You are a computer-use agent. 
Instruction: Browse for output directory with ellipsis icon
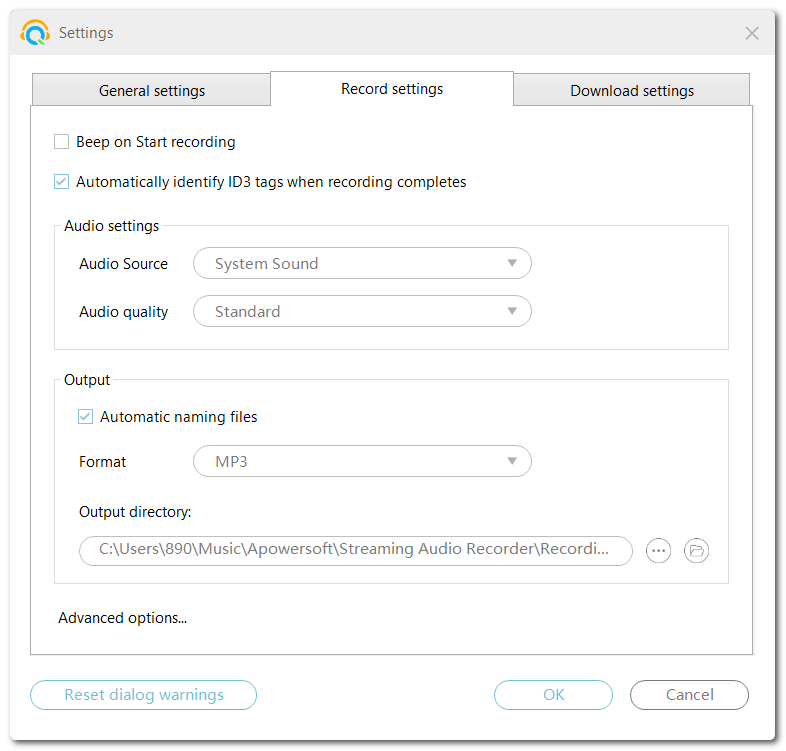tap(658, 550)
